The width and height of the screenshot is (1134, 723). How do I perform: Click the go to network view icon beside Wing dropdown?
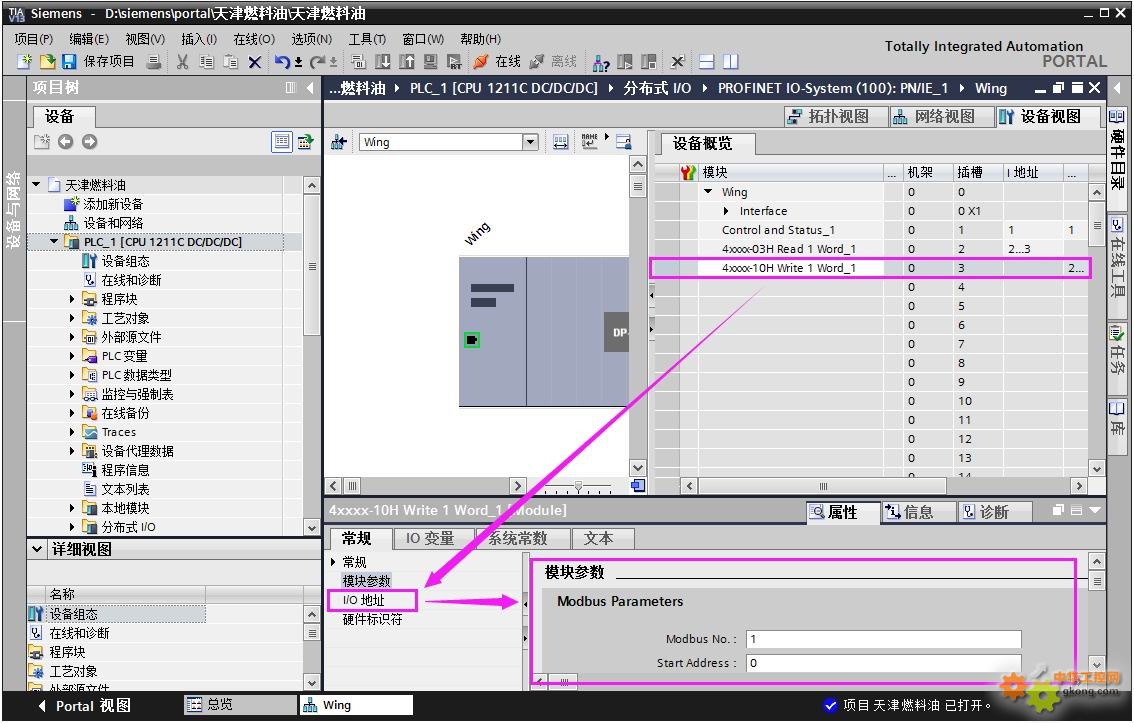pyautogui.click(x=338, y=142)
